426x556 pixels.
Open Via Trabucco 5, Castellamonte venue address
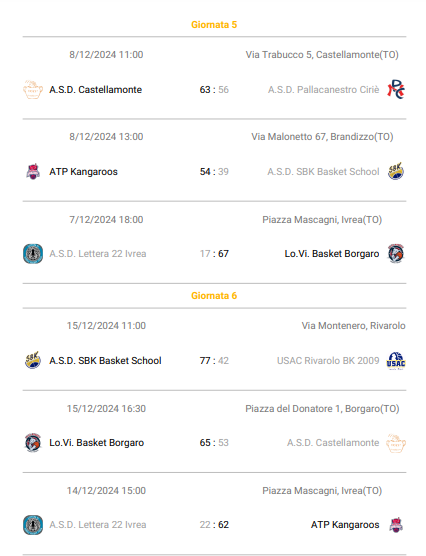point(322,55)
